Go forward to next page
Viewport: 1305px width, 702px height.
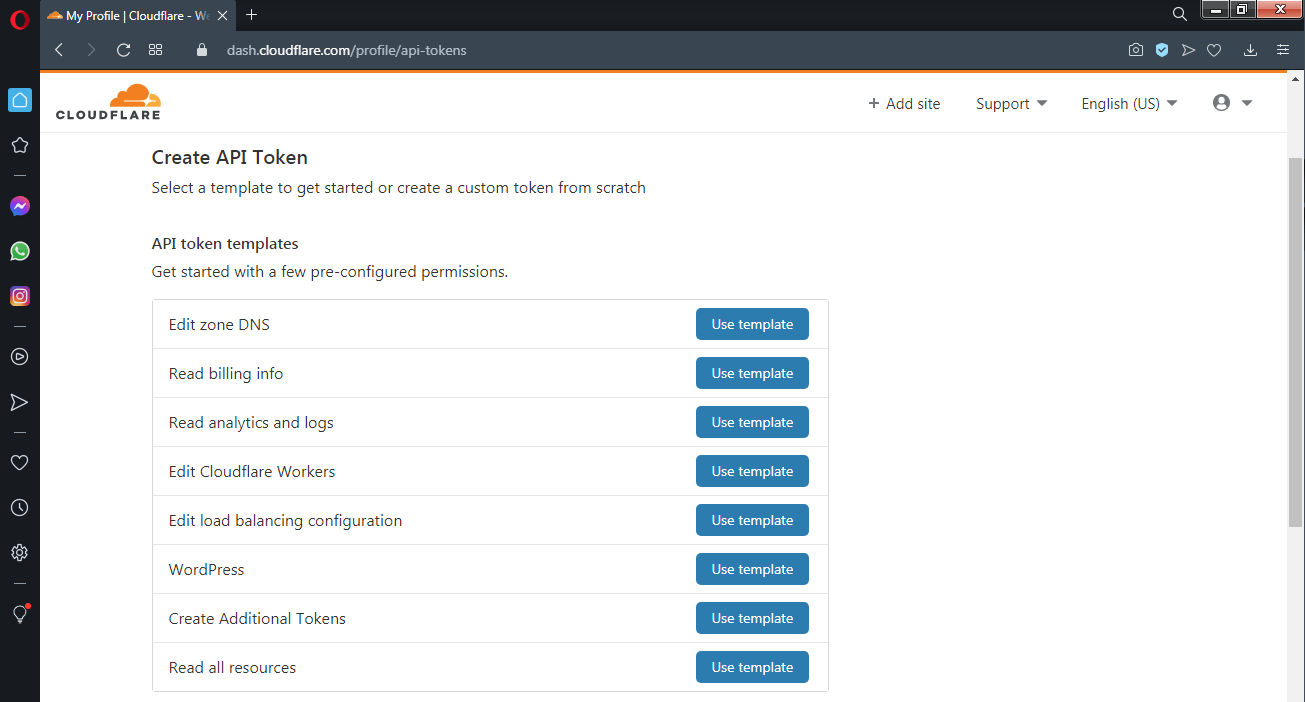(91, 50)
